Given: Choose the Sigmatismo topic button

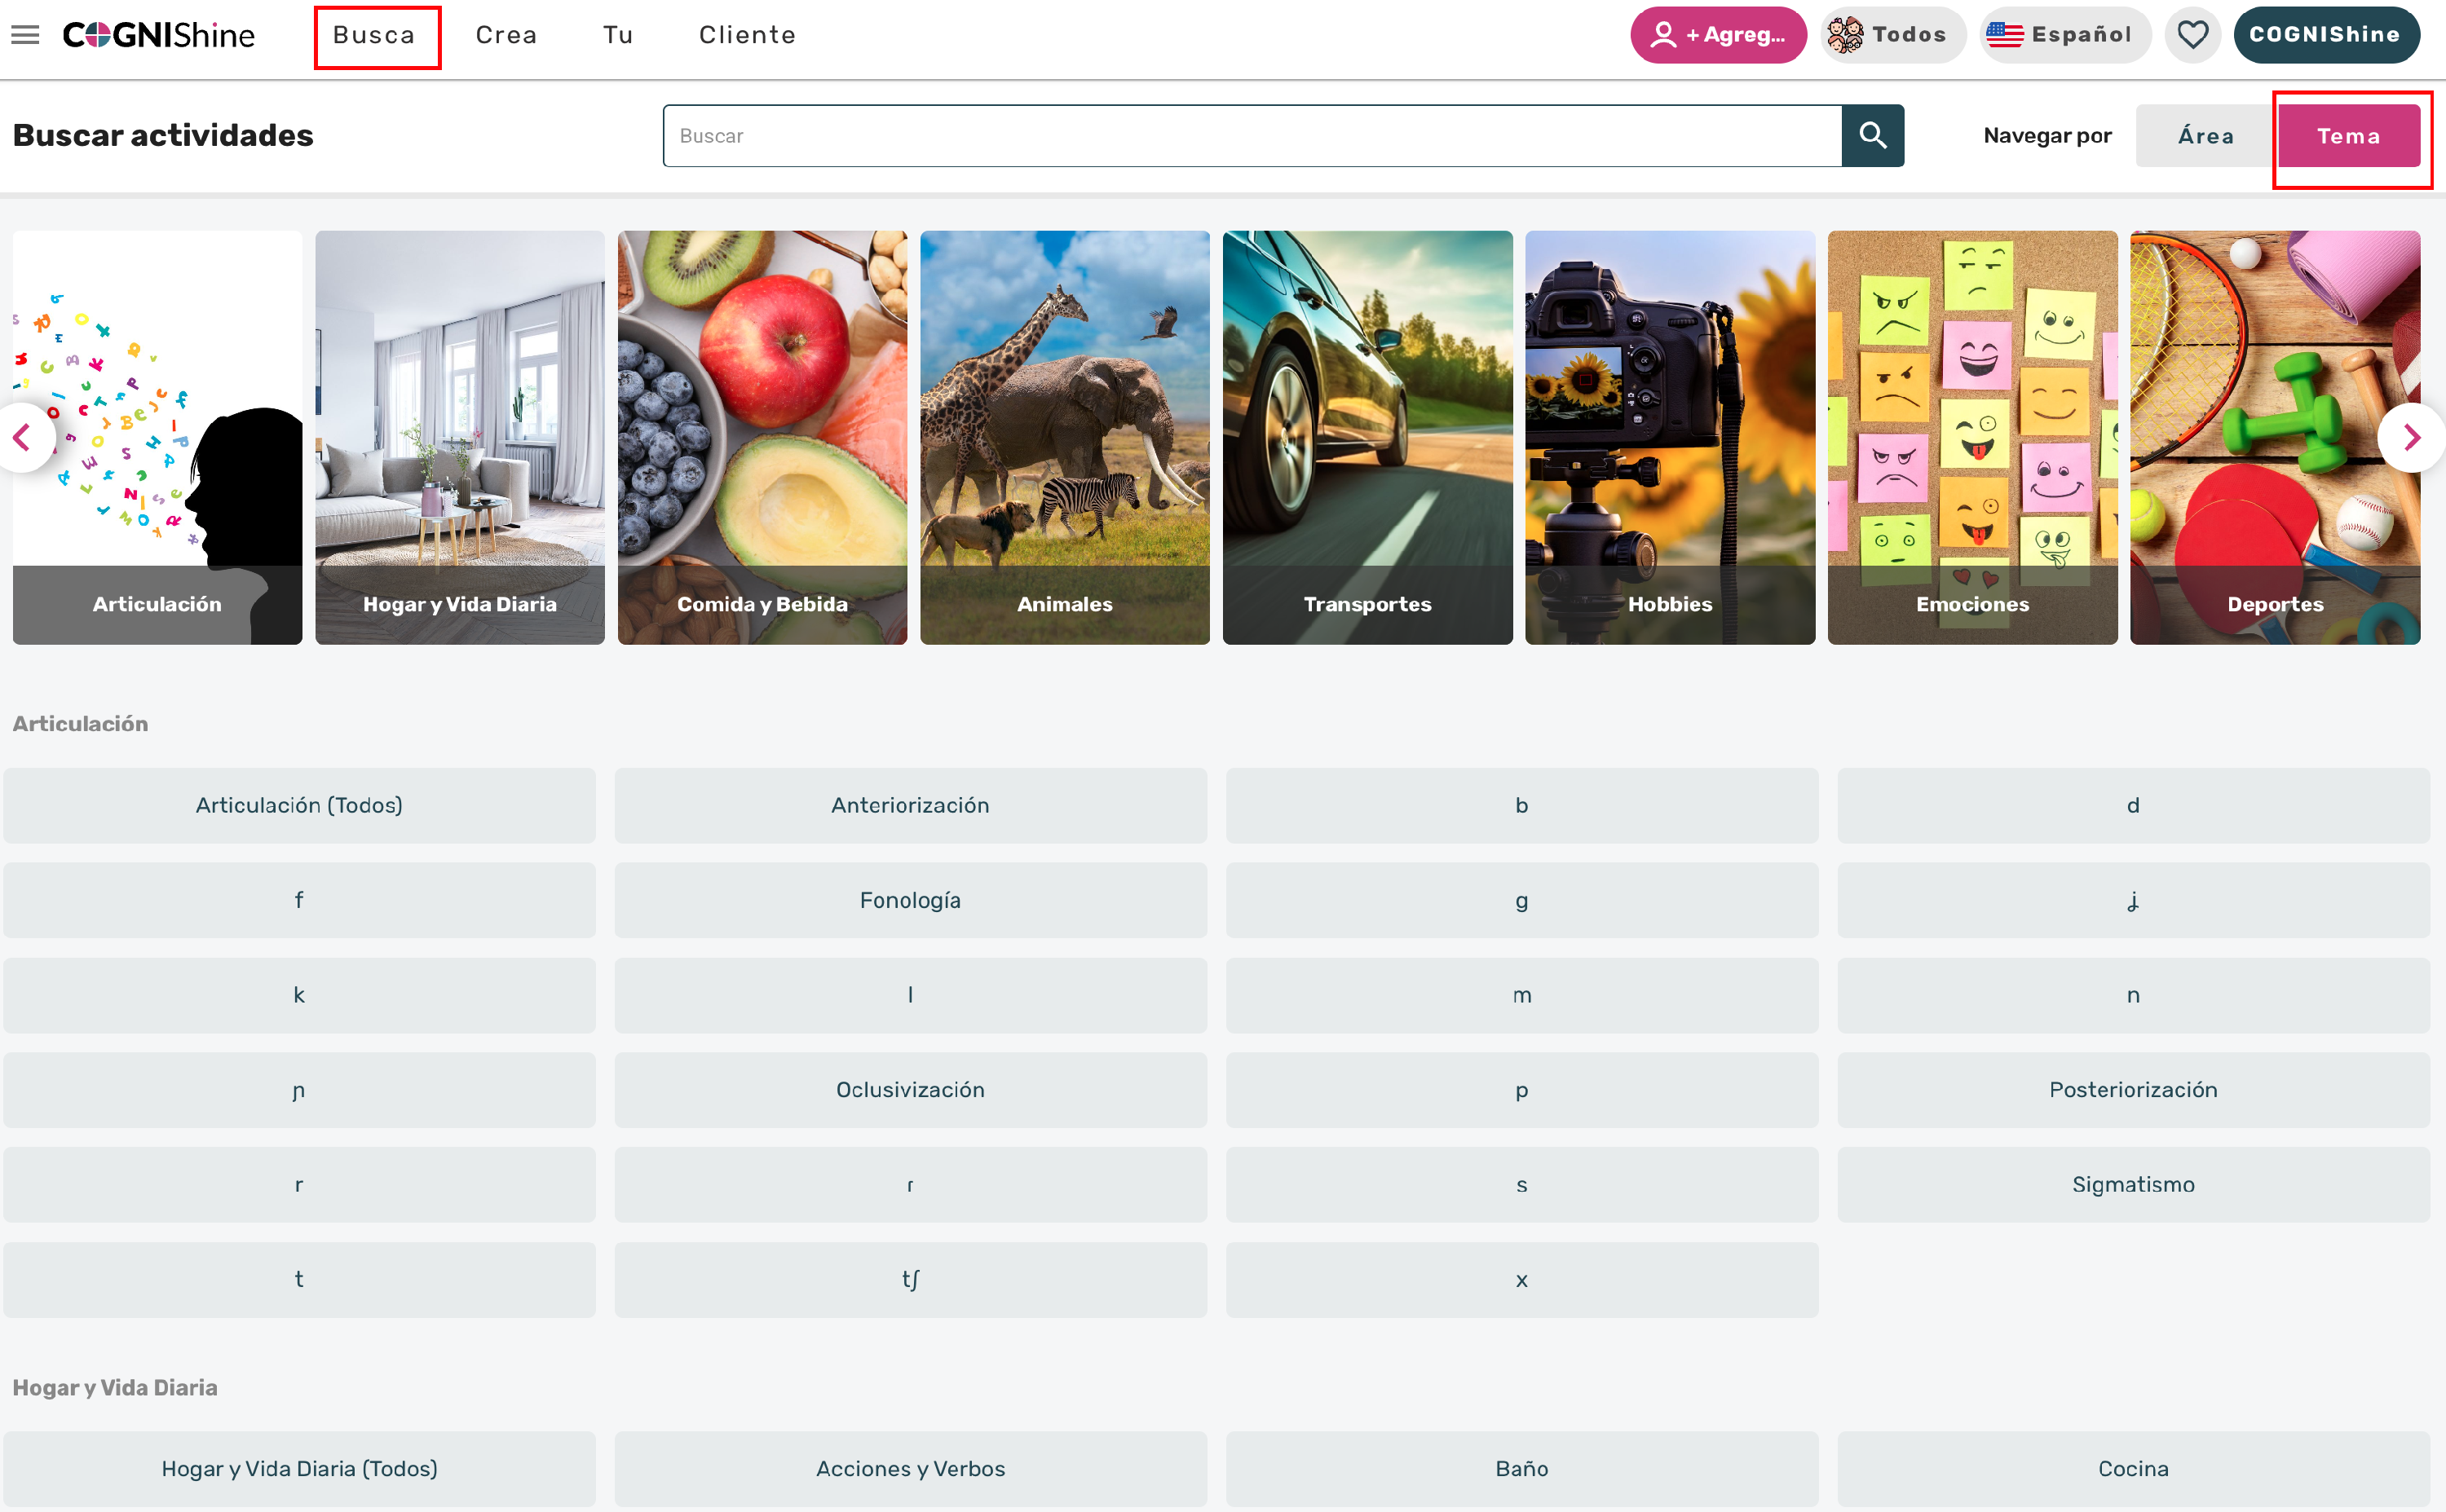Looking at the screenshot, I should tap(2132, 1184).
